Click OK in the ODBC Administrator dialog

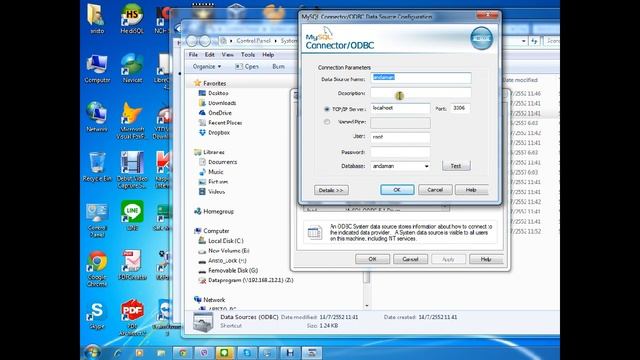pyautogui.click(x=372, y=259)
